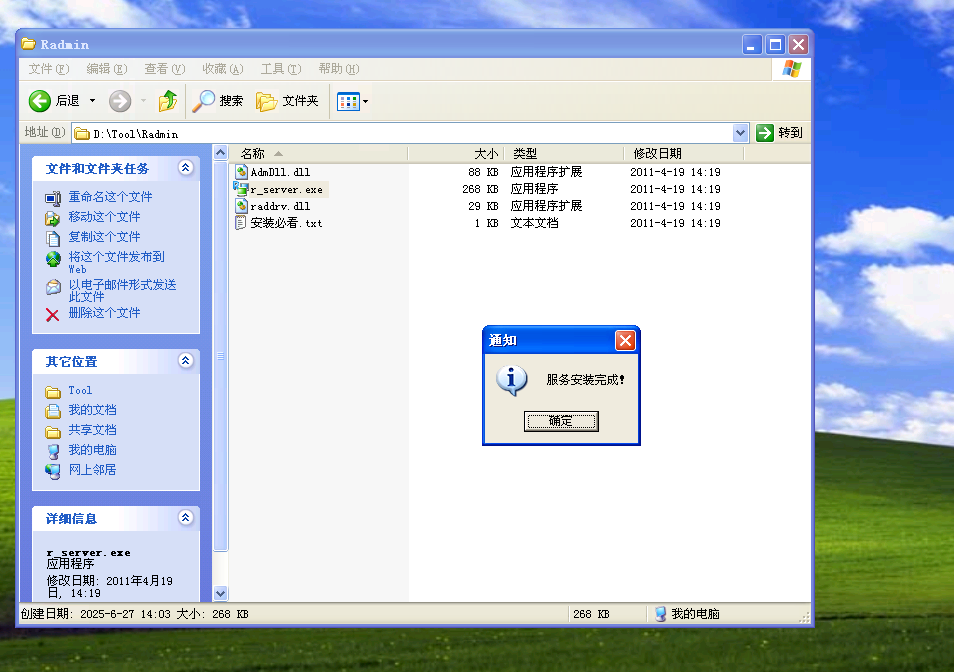This screenshot has width=954, height=672.
Task: Open the 帮助(H) menu
Action: click(339, 69)
